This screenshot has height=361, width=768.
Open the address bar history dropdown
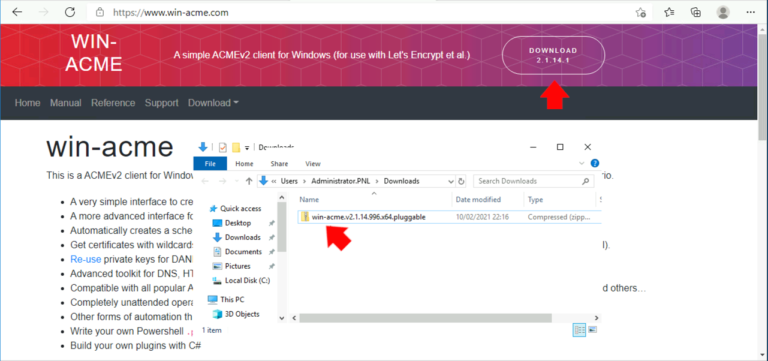pos(451,181)
